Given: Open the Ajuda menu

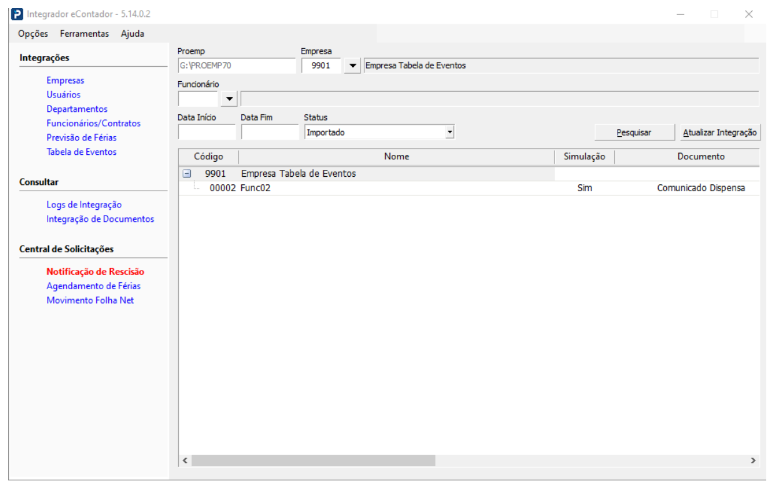Looking at the screenshot, I should click(132, 34).
